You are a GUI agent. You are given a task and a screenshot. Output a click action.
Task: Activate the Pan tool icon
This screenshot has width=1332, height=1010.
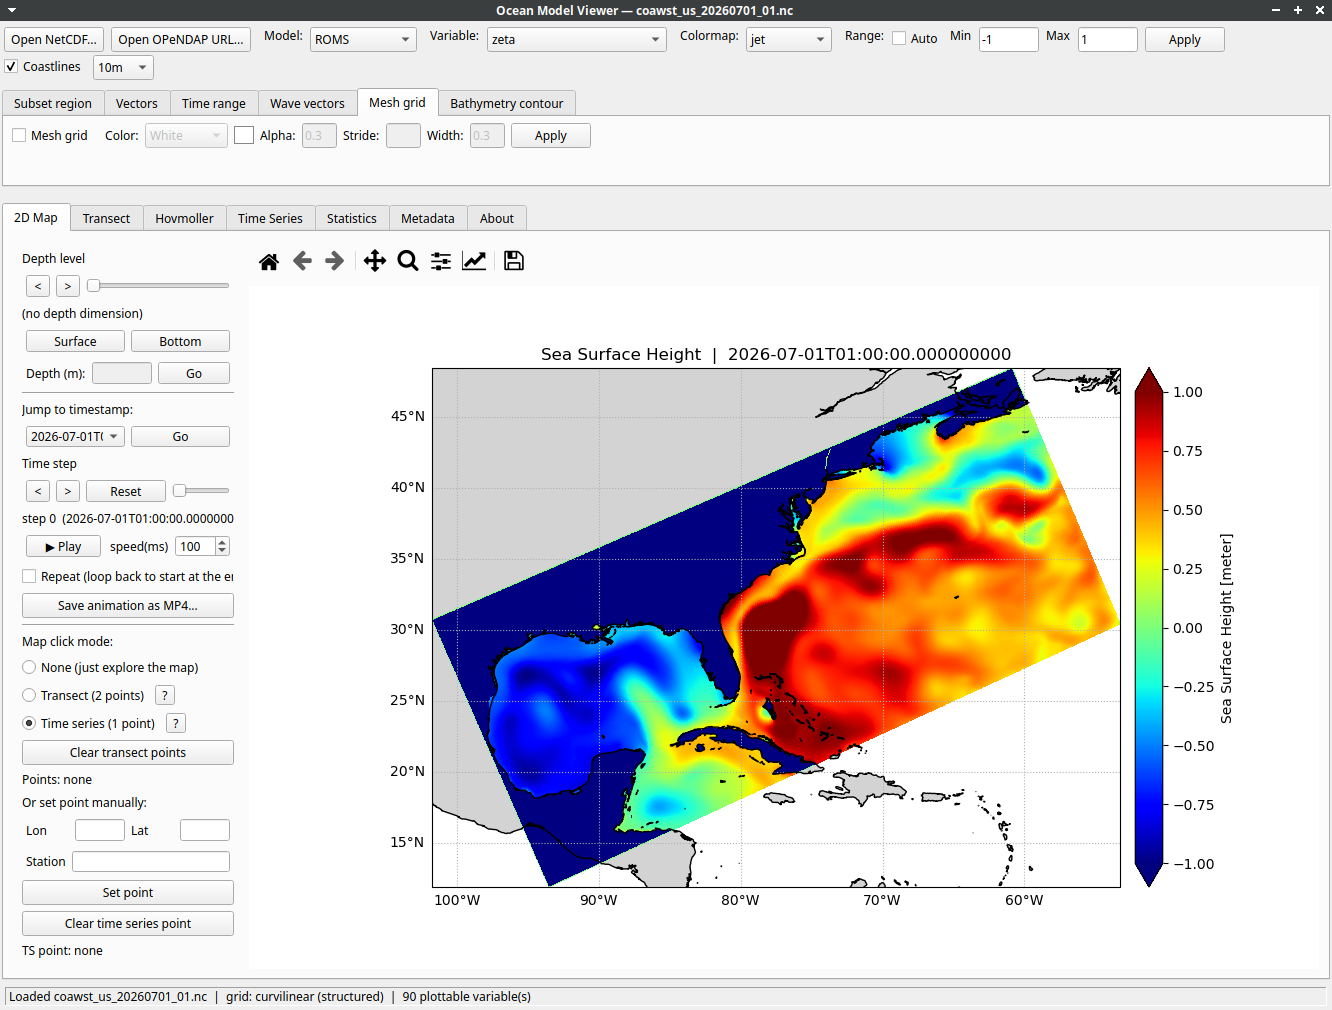375,261
